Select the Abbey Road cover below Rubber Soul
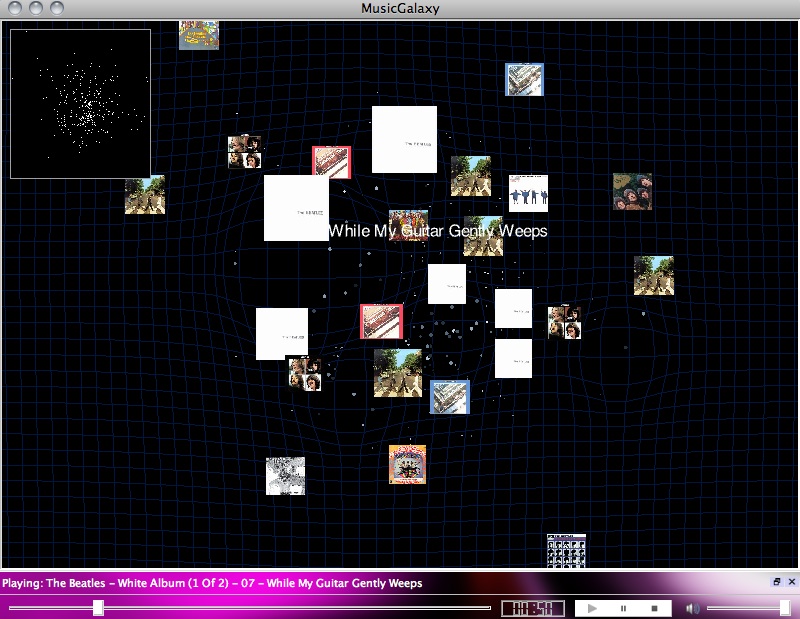 point(654,276)
